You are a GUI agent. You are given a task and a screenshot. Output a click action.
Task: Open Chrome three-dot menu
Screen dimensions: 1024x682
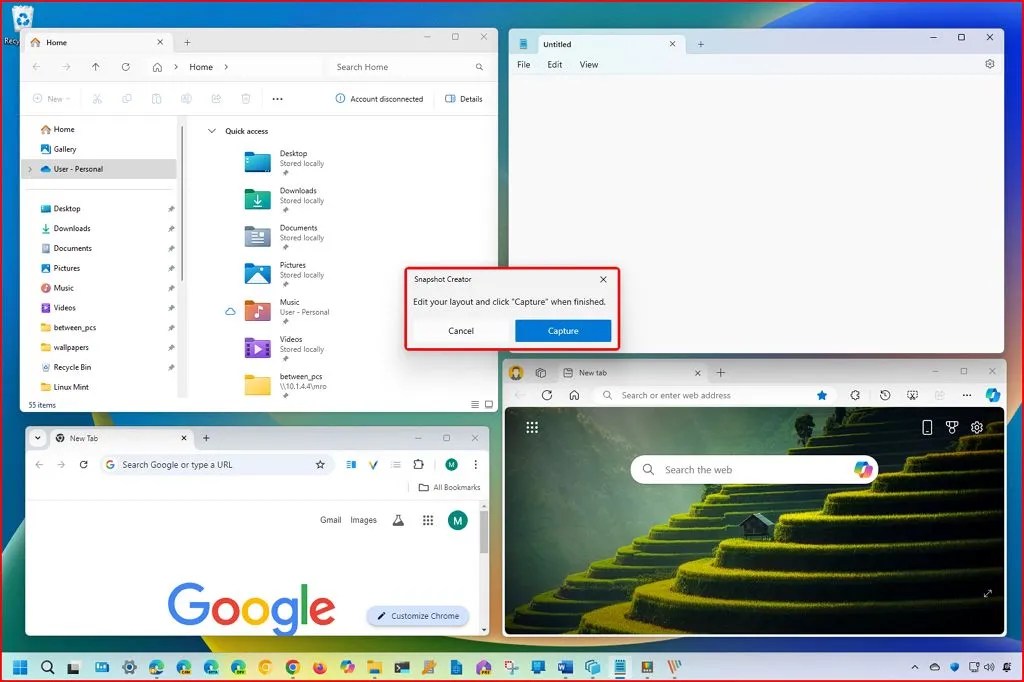coord(475,464)
